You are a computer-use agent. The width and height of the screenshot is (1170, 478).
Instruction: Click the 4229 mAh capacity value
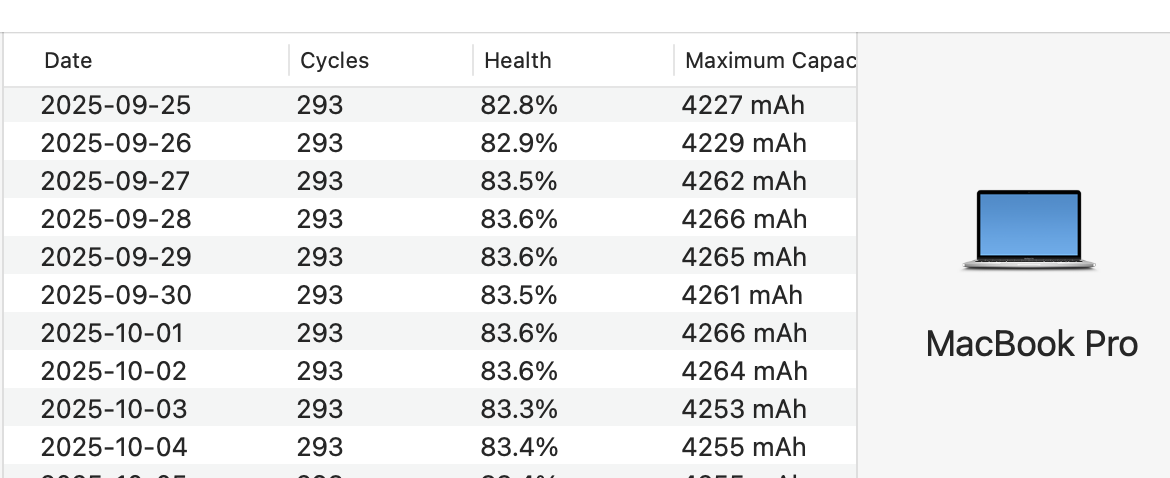click(743, 143)
